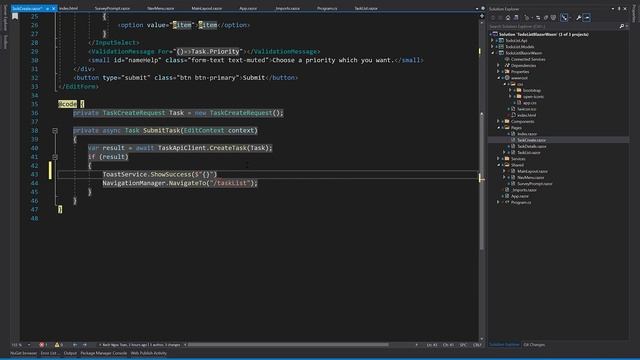Switch to the _Imports.razor tab

tap(287, 8)
